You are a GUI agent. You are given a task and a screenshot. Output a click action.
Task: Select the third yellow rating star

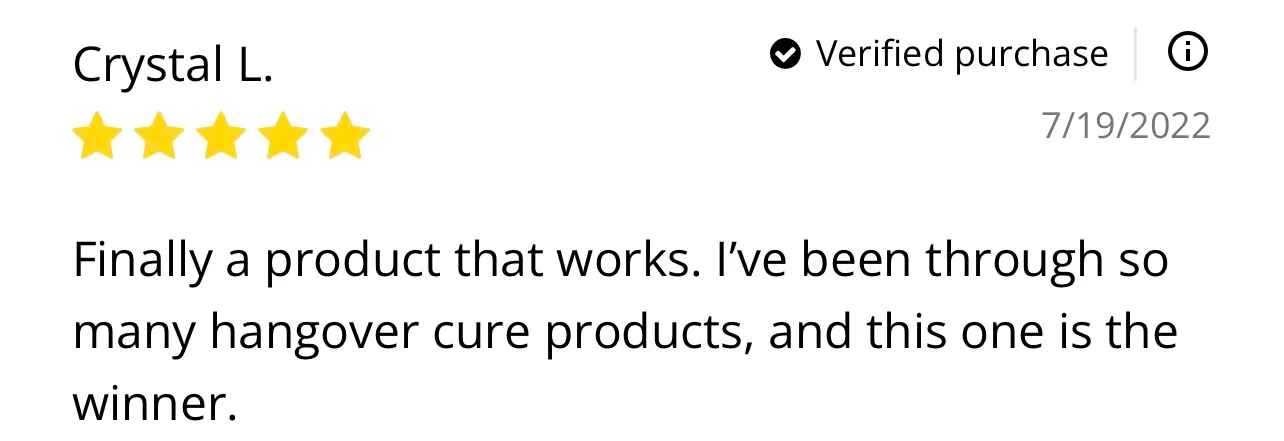[x=221, y=136]
